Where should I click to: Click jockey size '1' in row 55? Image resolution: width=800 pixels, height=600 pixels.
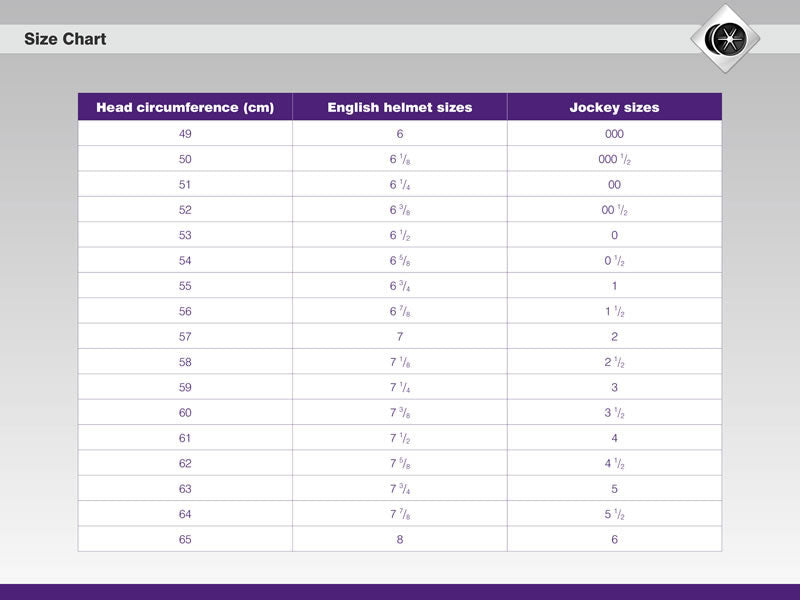click(614, 286)
